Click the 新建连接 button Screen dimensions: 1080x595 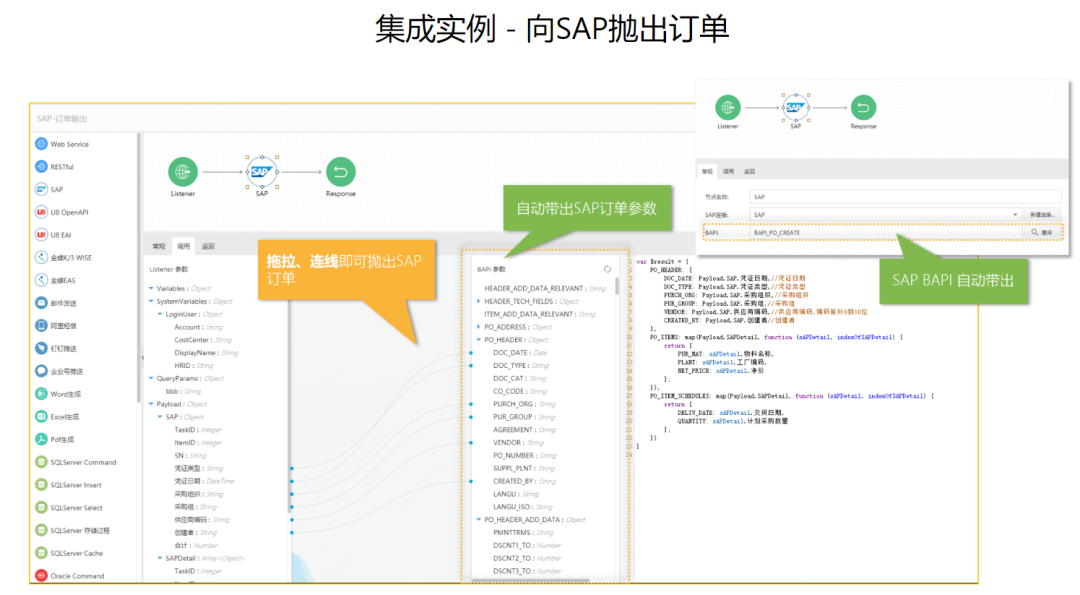1043,214
